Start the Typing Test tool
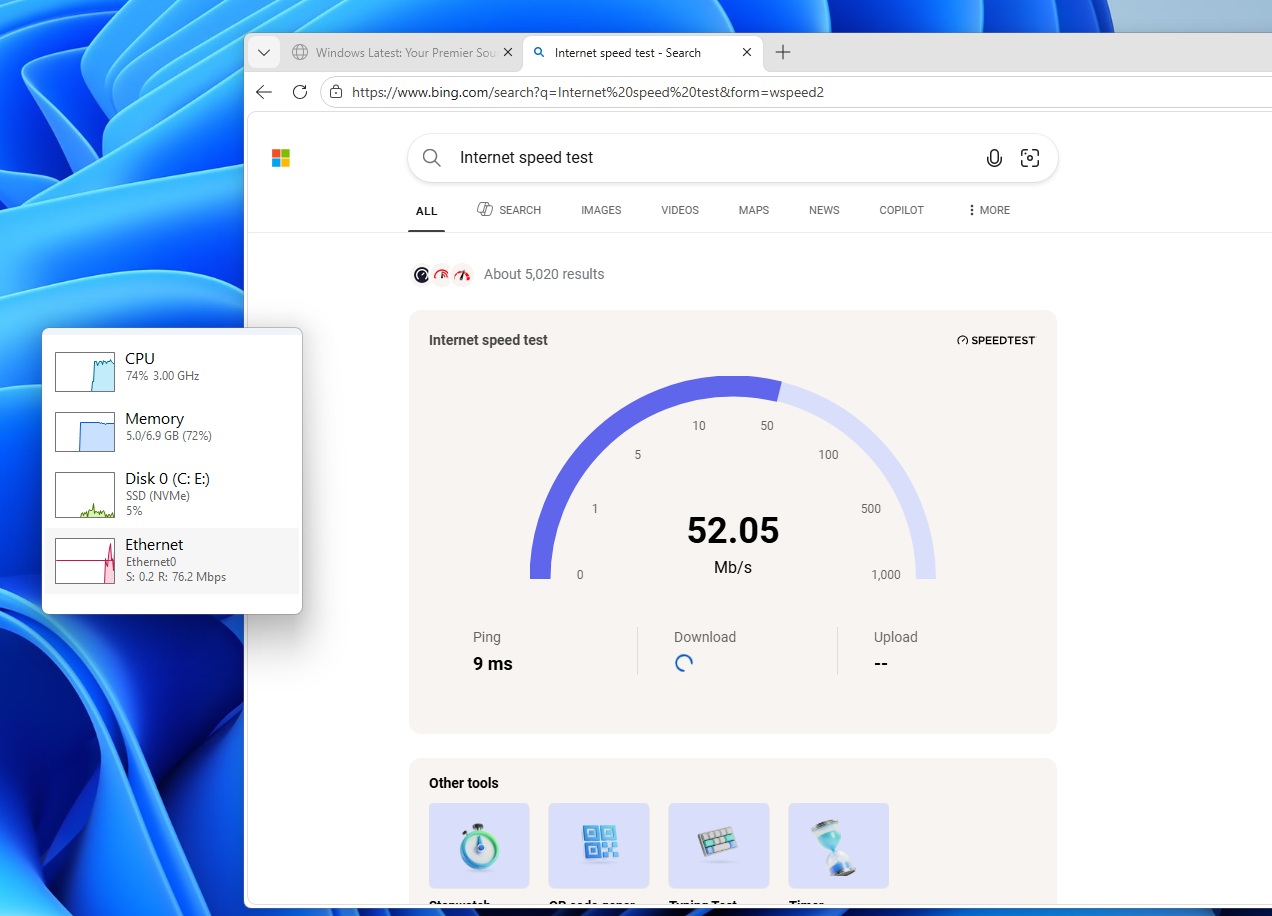 pos(718,845)
